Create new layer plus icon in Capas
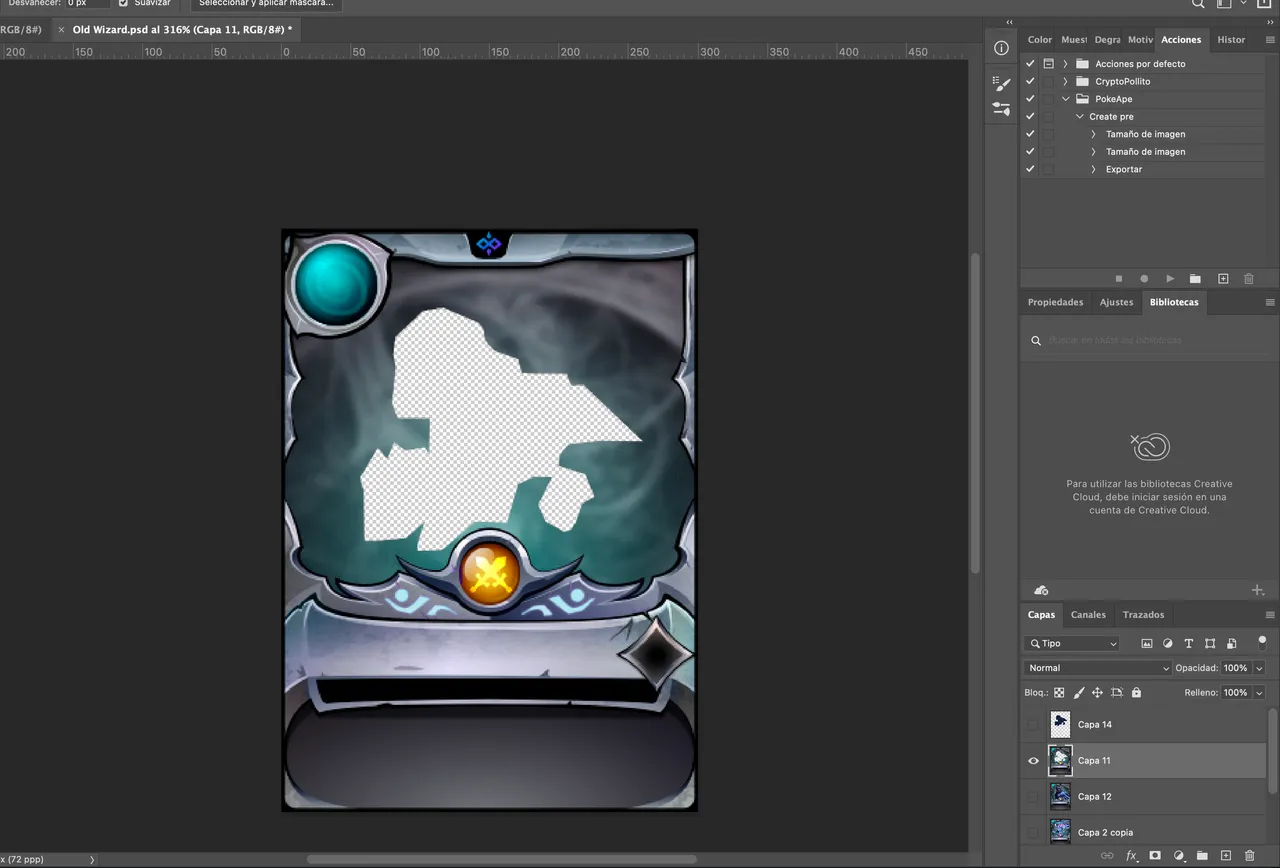 (x=1225, y=856)
